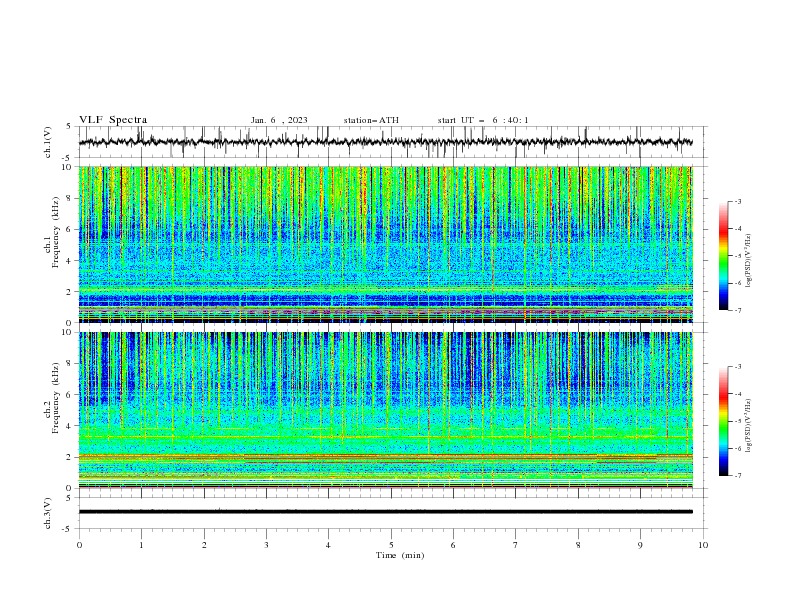The image size is (792, 612).
Task: Click the time axis tick label "5"
Action: (x=391, y=545)
